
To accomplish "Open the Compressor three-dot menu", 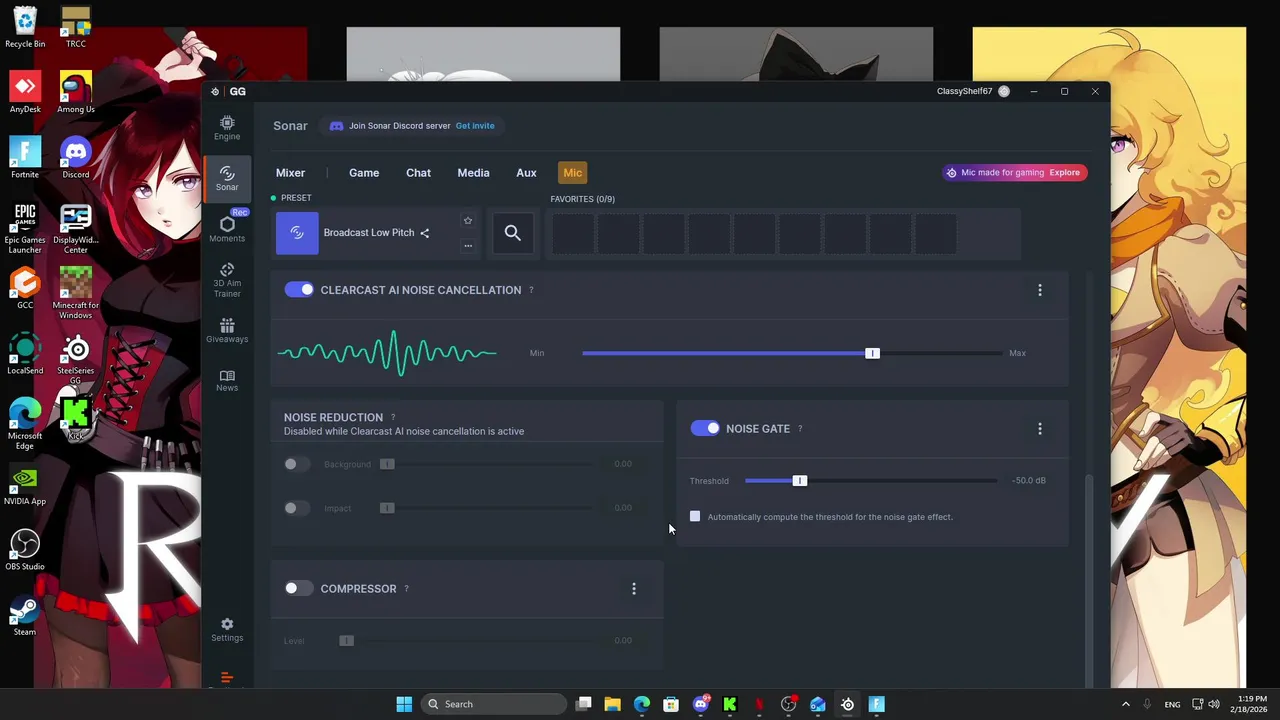I will tap(634, 589).
